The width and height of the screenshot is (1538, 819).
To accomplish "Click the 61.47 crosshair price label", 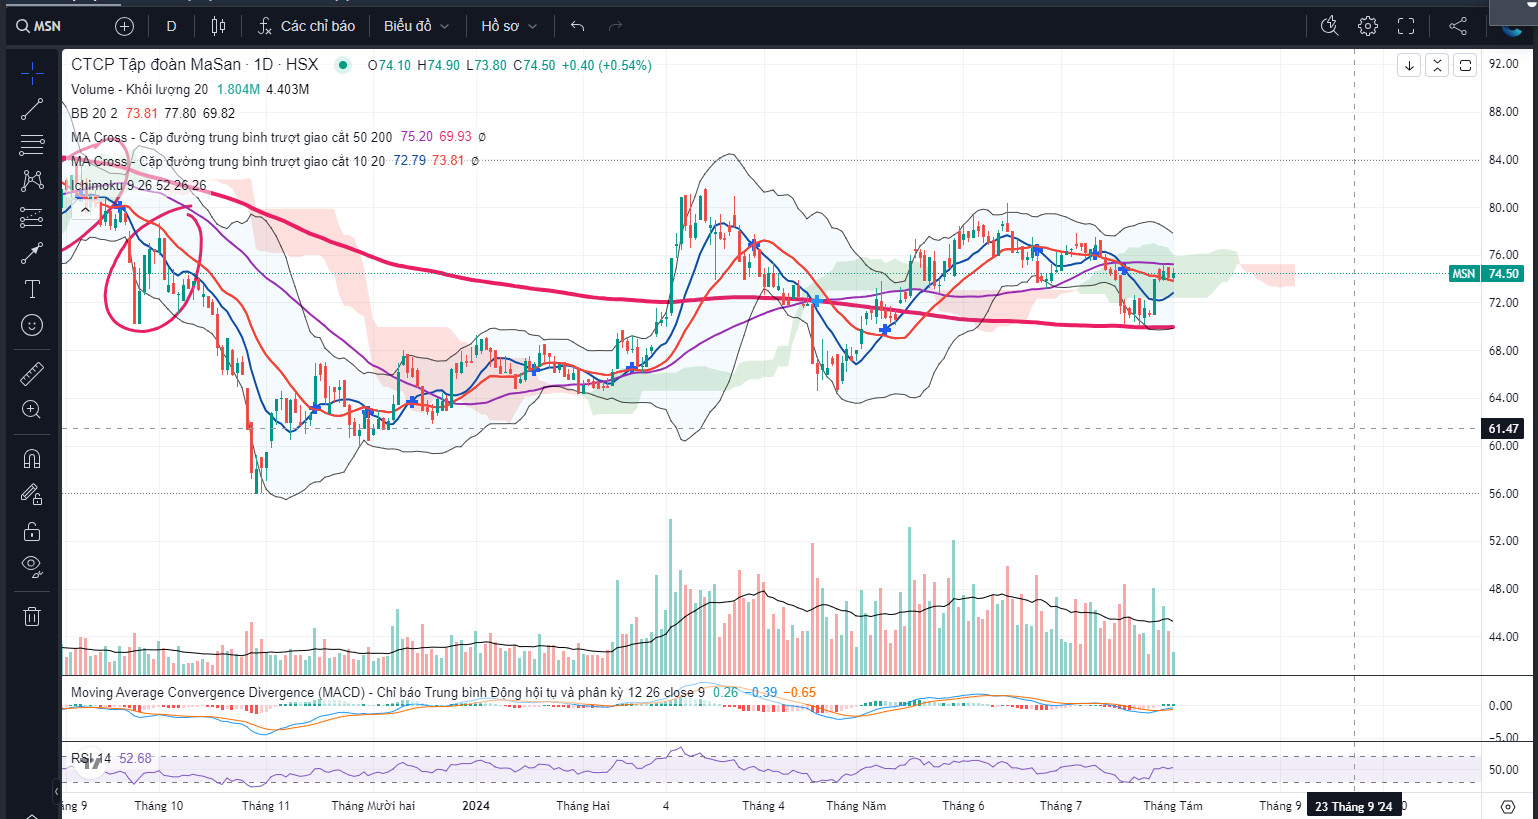I will [x=1503, y=429].
